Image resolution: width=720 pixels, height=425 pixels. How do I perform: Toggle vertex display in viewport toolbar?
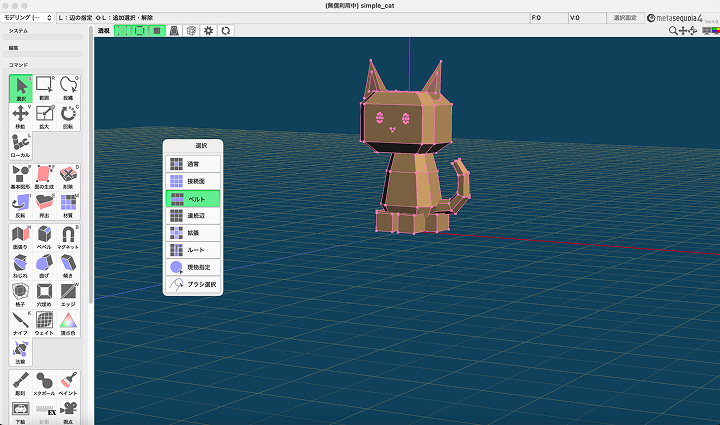click(123, 31)
